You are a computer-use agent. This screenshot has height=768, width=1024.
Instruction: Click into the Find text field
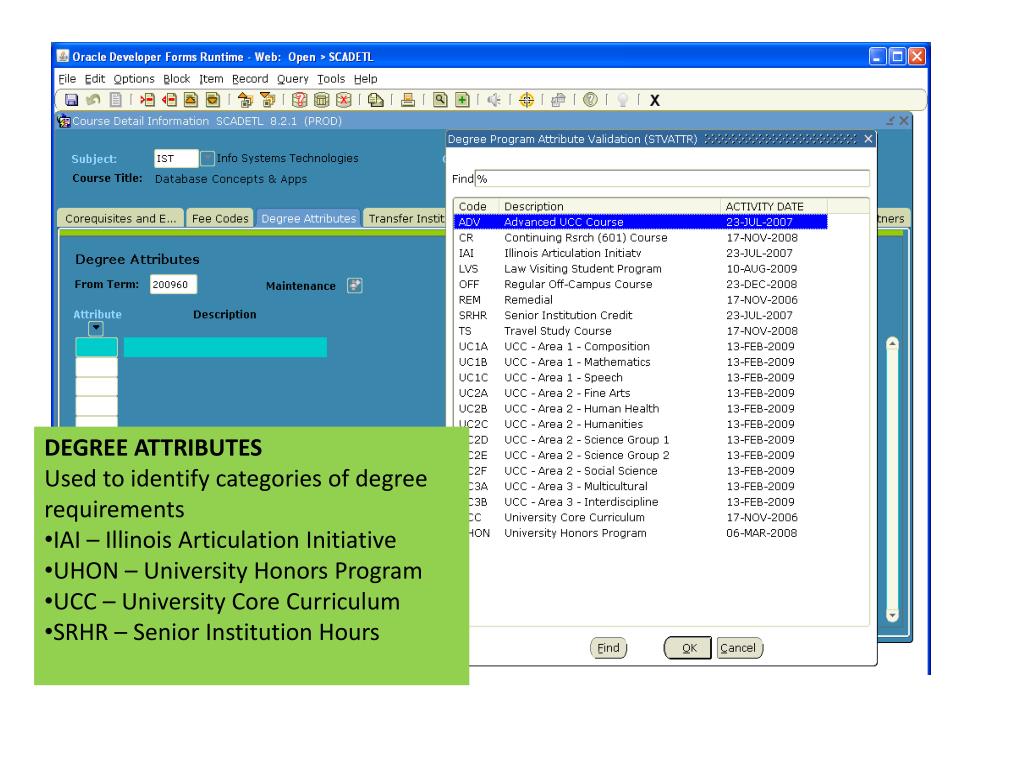[x=672, y=179]
